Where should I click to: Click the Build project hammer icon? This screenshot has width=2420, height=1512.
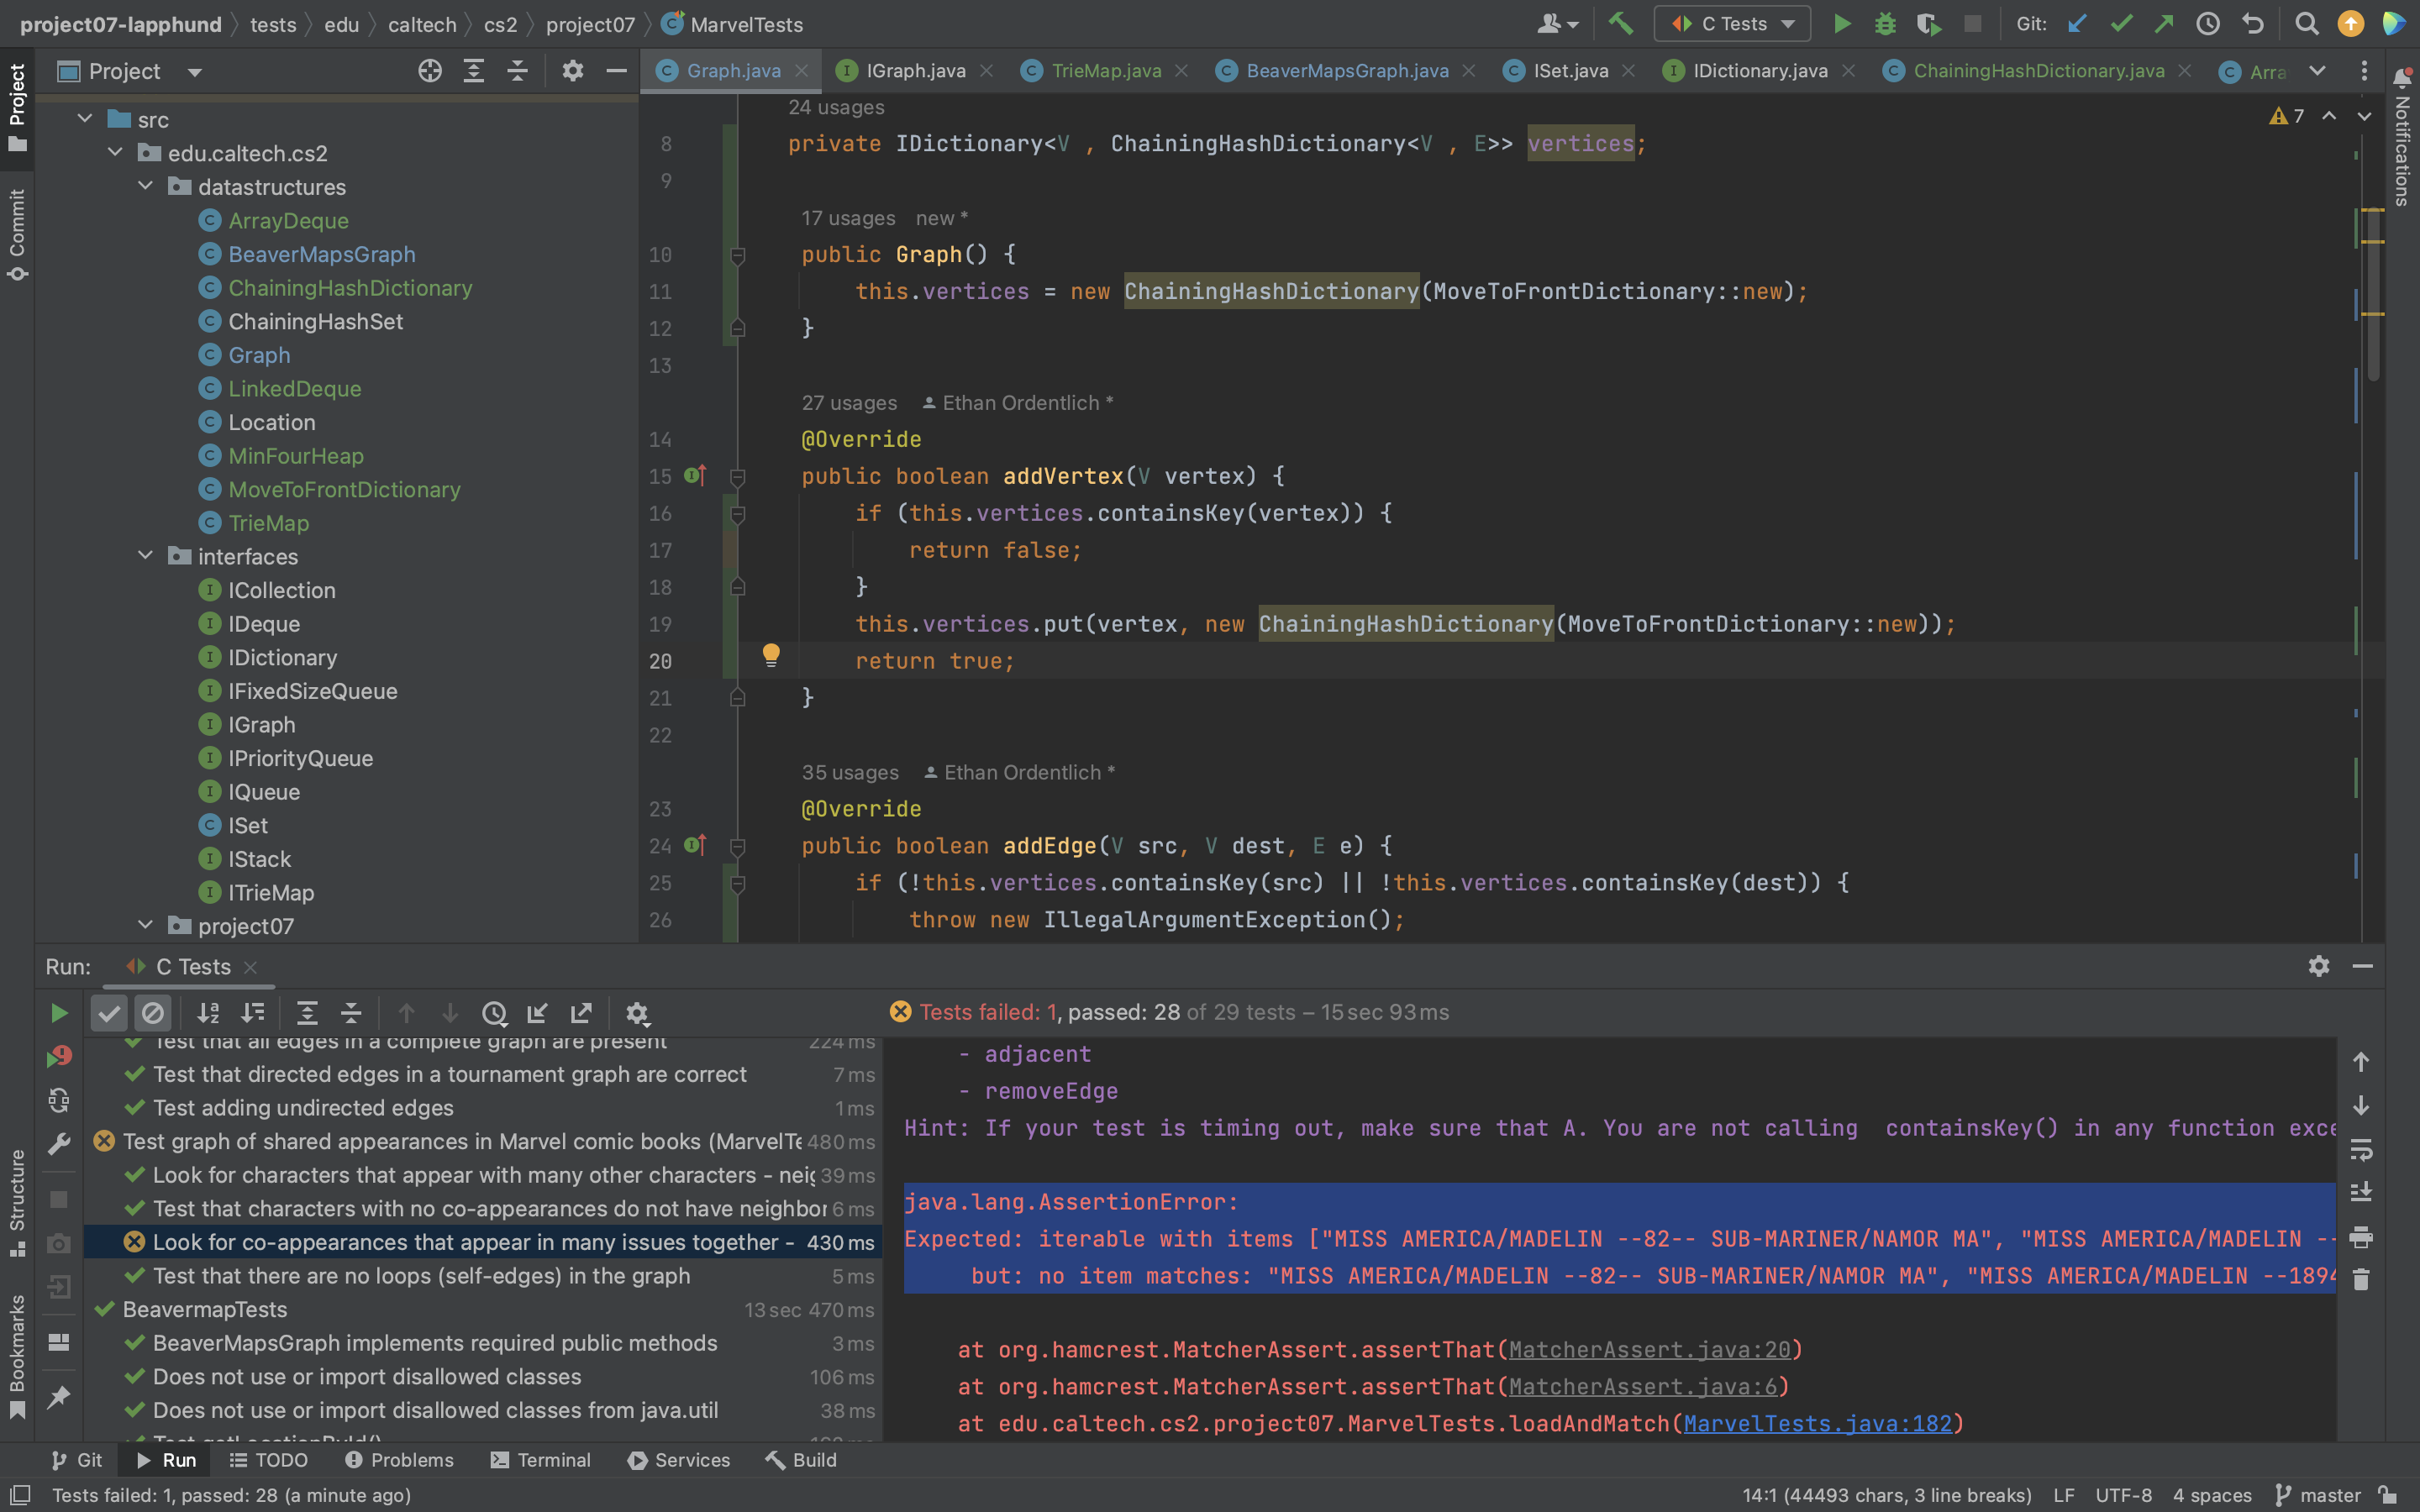1620,24
